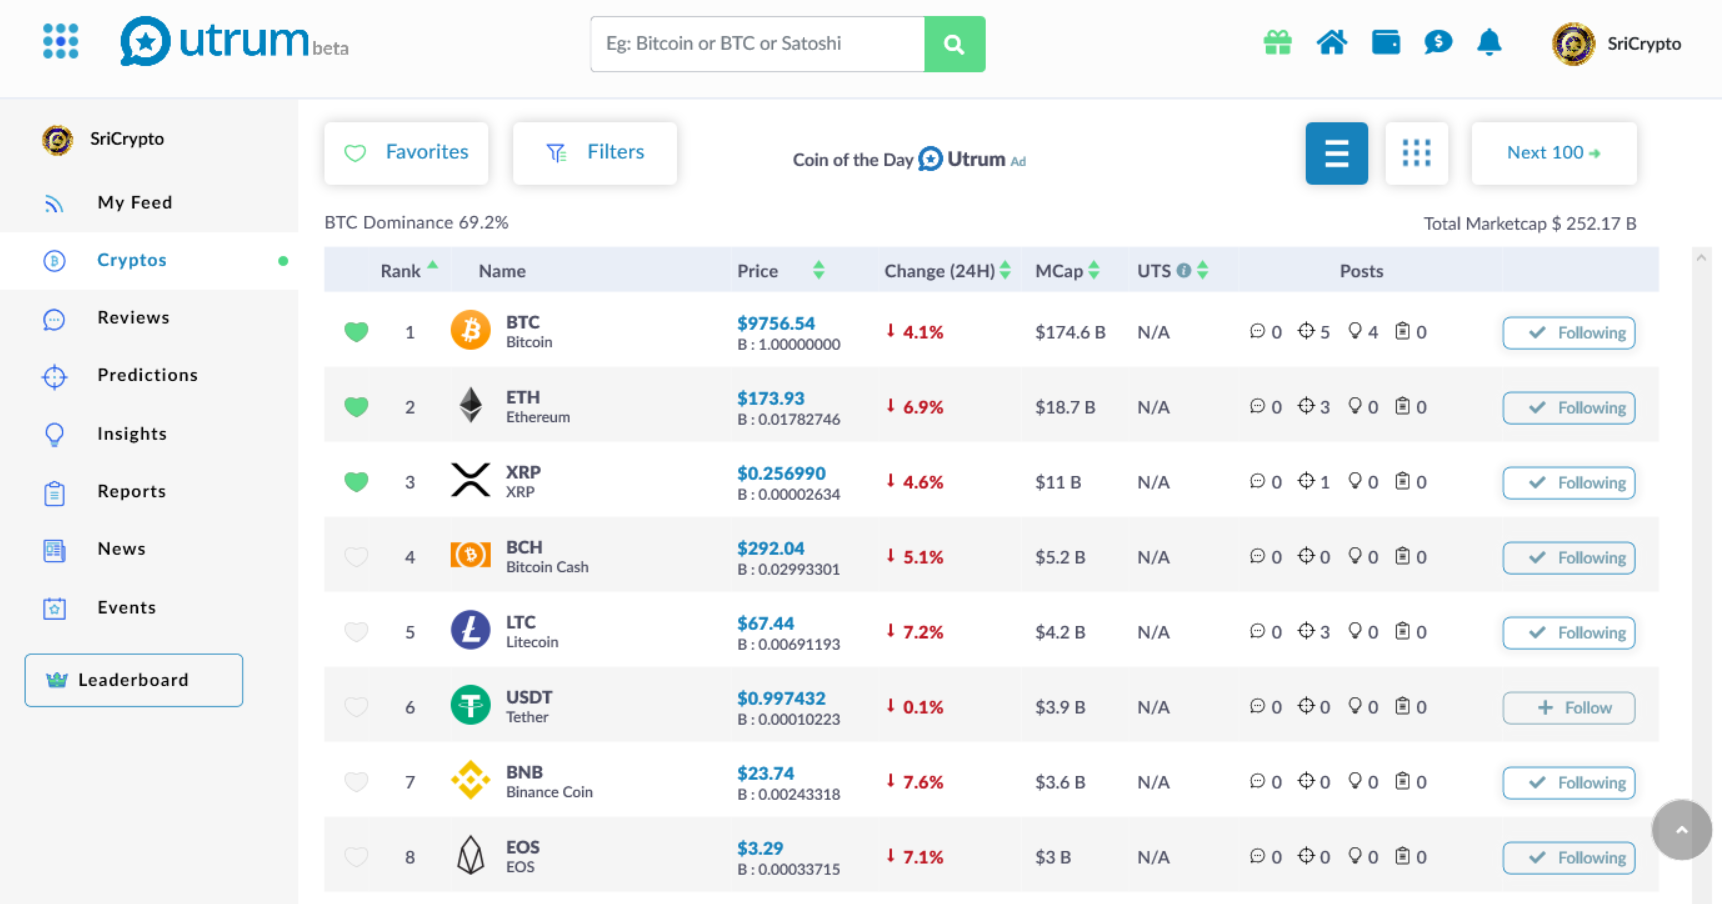Open the Insights lightbulb section
This screenshot has width=1722, height=904.
point(54,434)
